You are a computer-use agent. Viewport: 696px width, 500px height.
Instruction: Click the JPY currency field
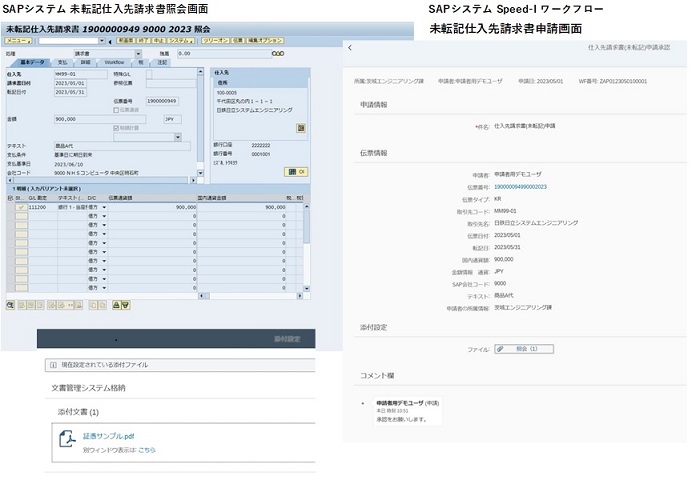point(172,119)
